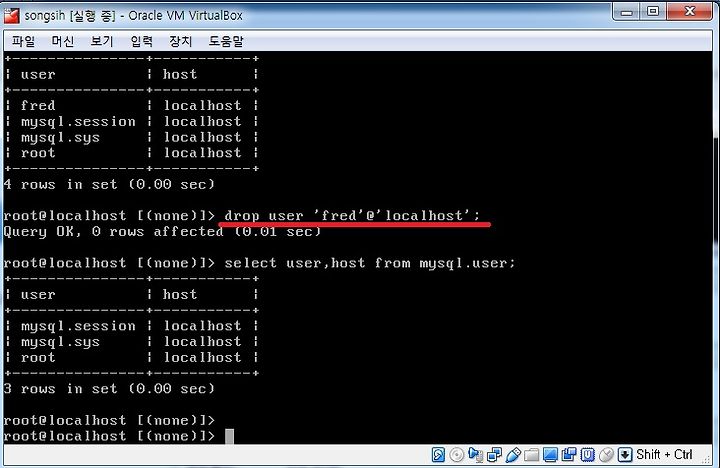
Task: Open the optical disc drive status icon
Action: point(456,455)
